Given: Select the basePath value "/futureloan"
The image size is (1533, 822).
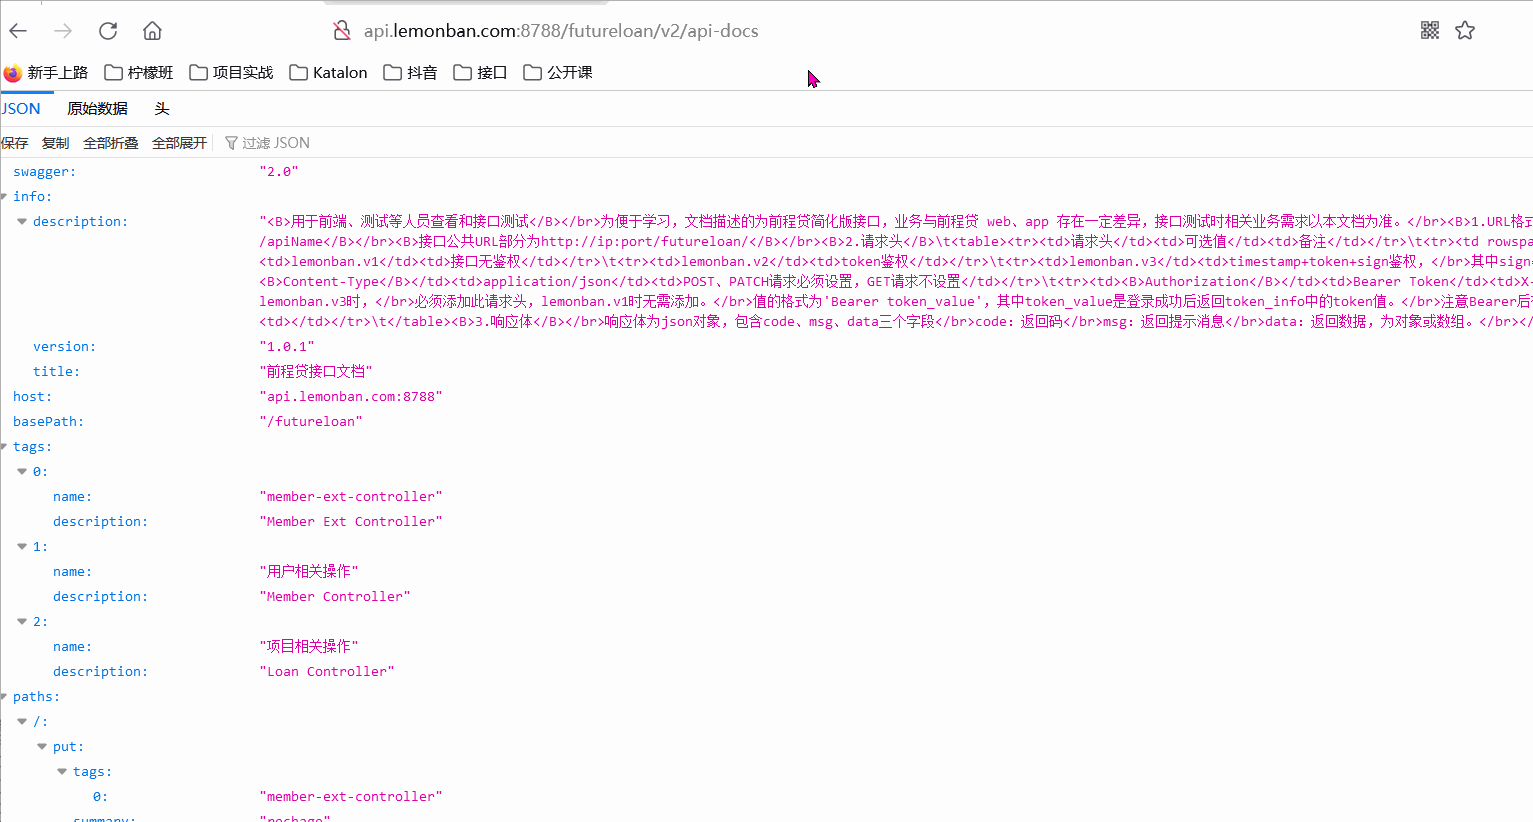Looking at the screenshot, I should pyautogui.click(x=311, y=422).
